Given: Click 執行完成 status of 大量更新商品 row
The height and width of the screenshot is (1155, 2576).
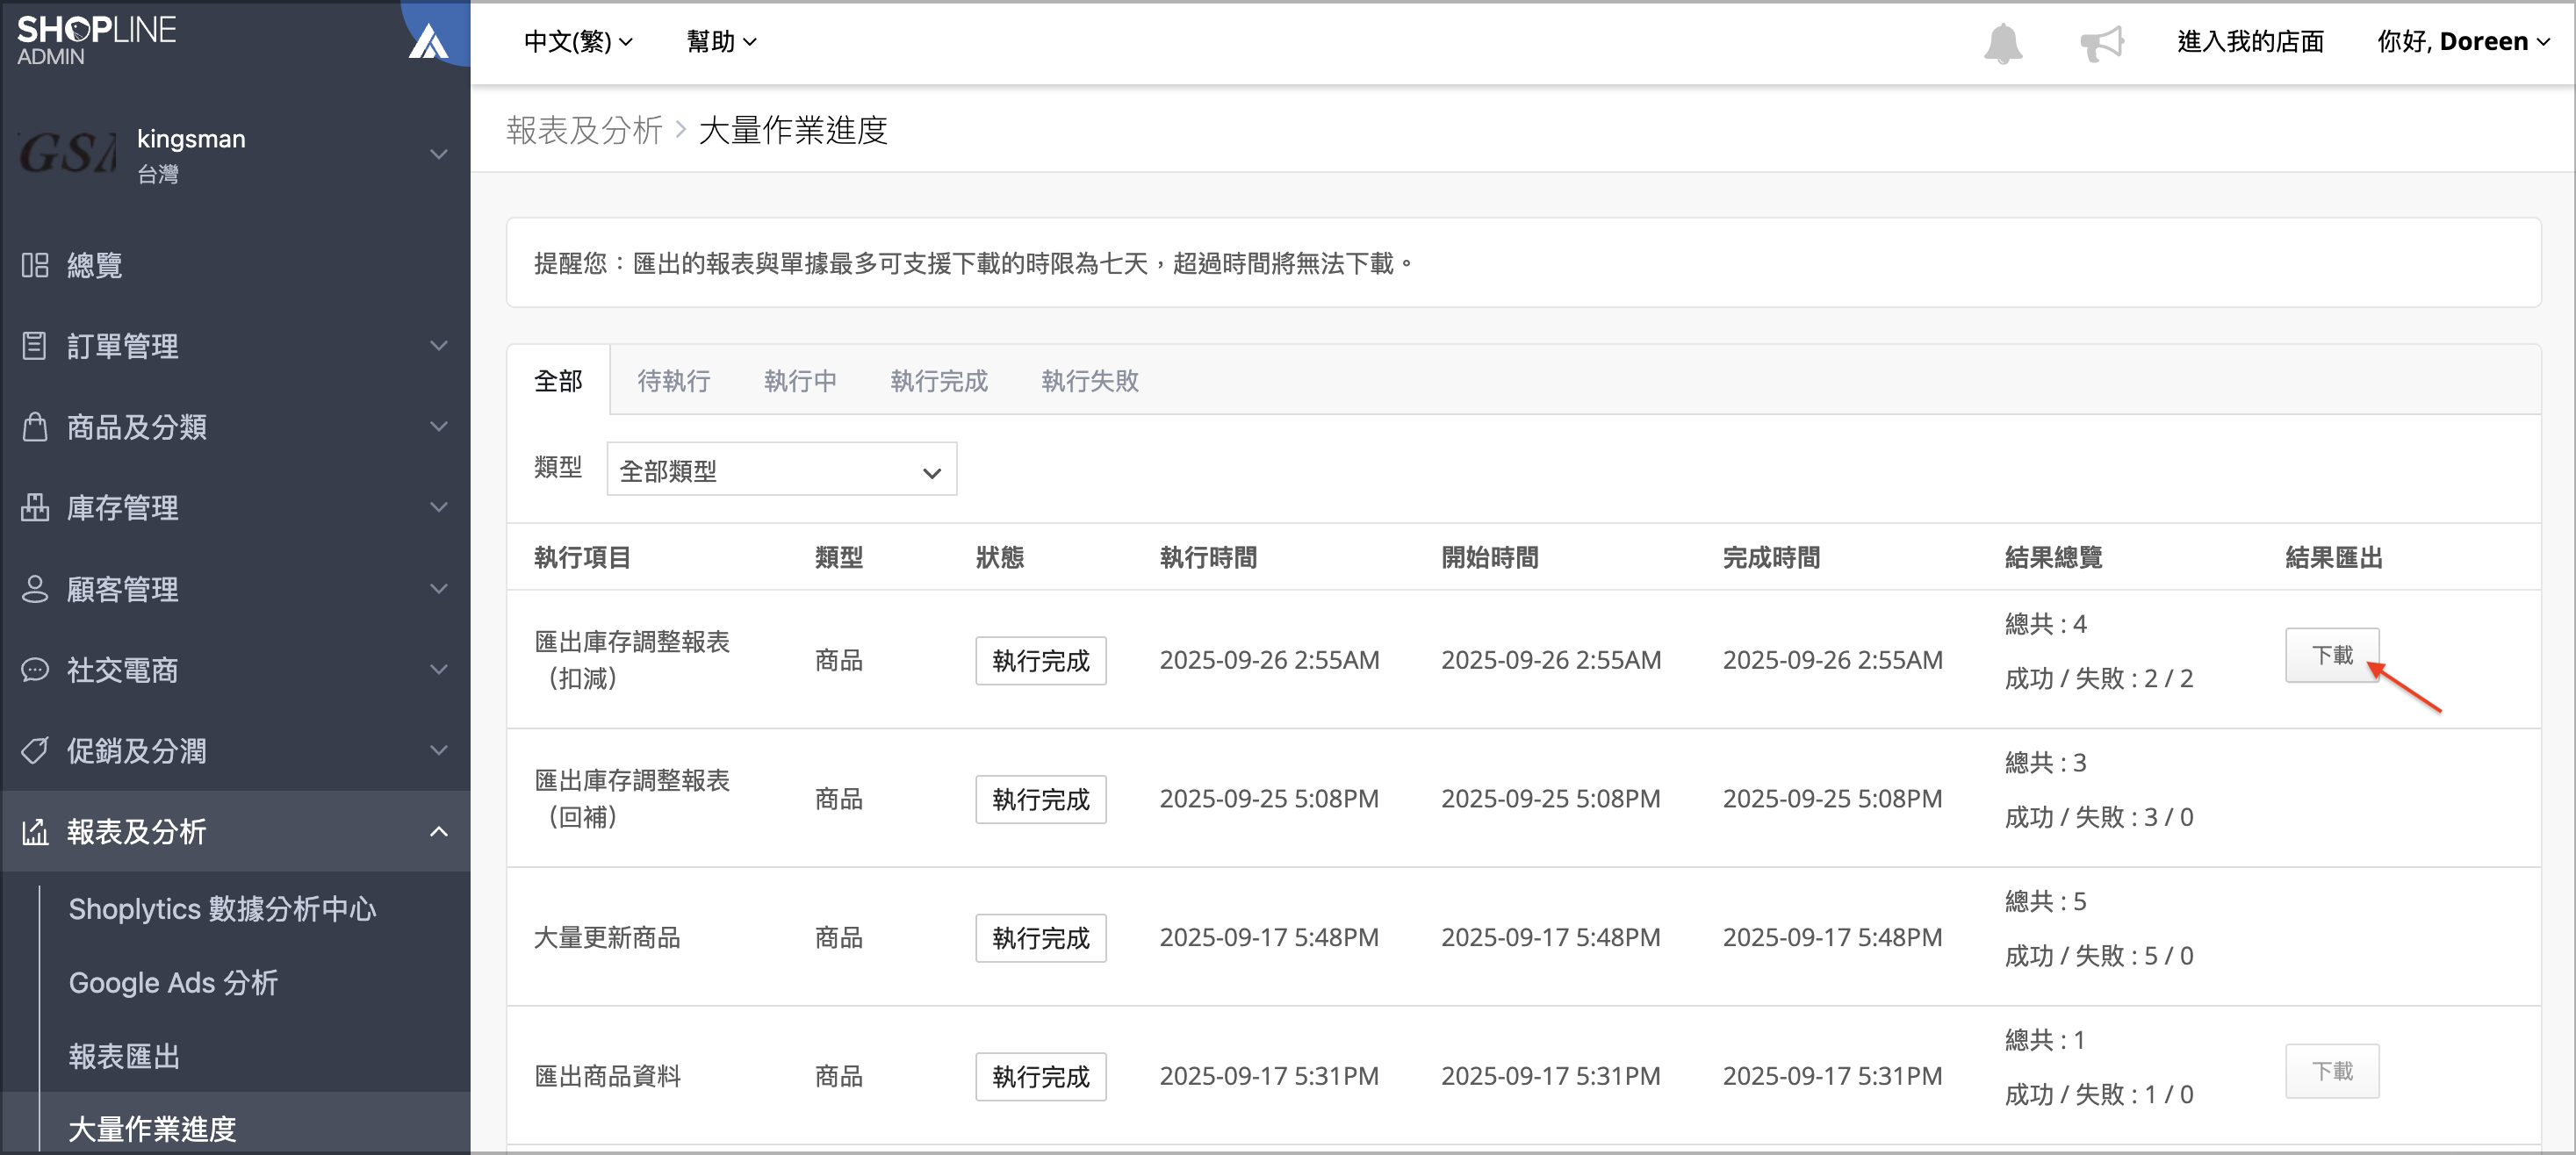Looking at the screenshot, I should coord(1041,938).
